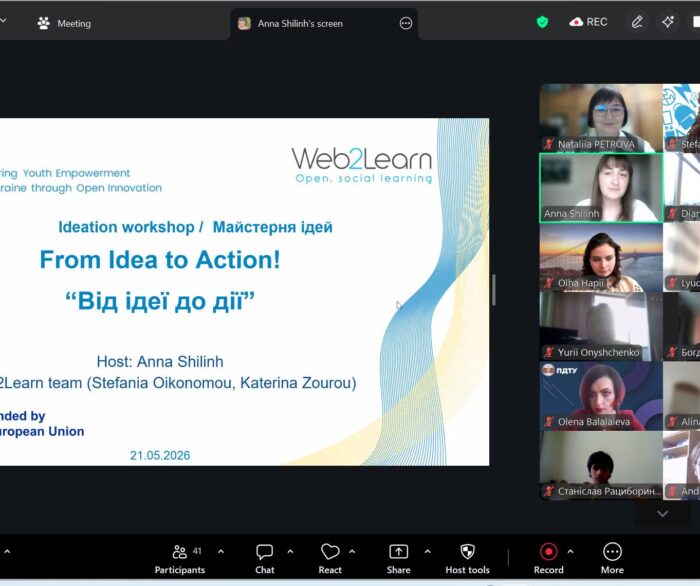Select Anna Shilinh's video tile
This screenshot has height=586, width=700.
point(601,187)
